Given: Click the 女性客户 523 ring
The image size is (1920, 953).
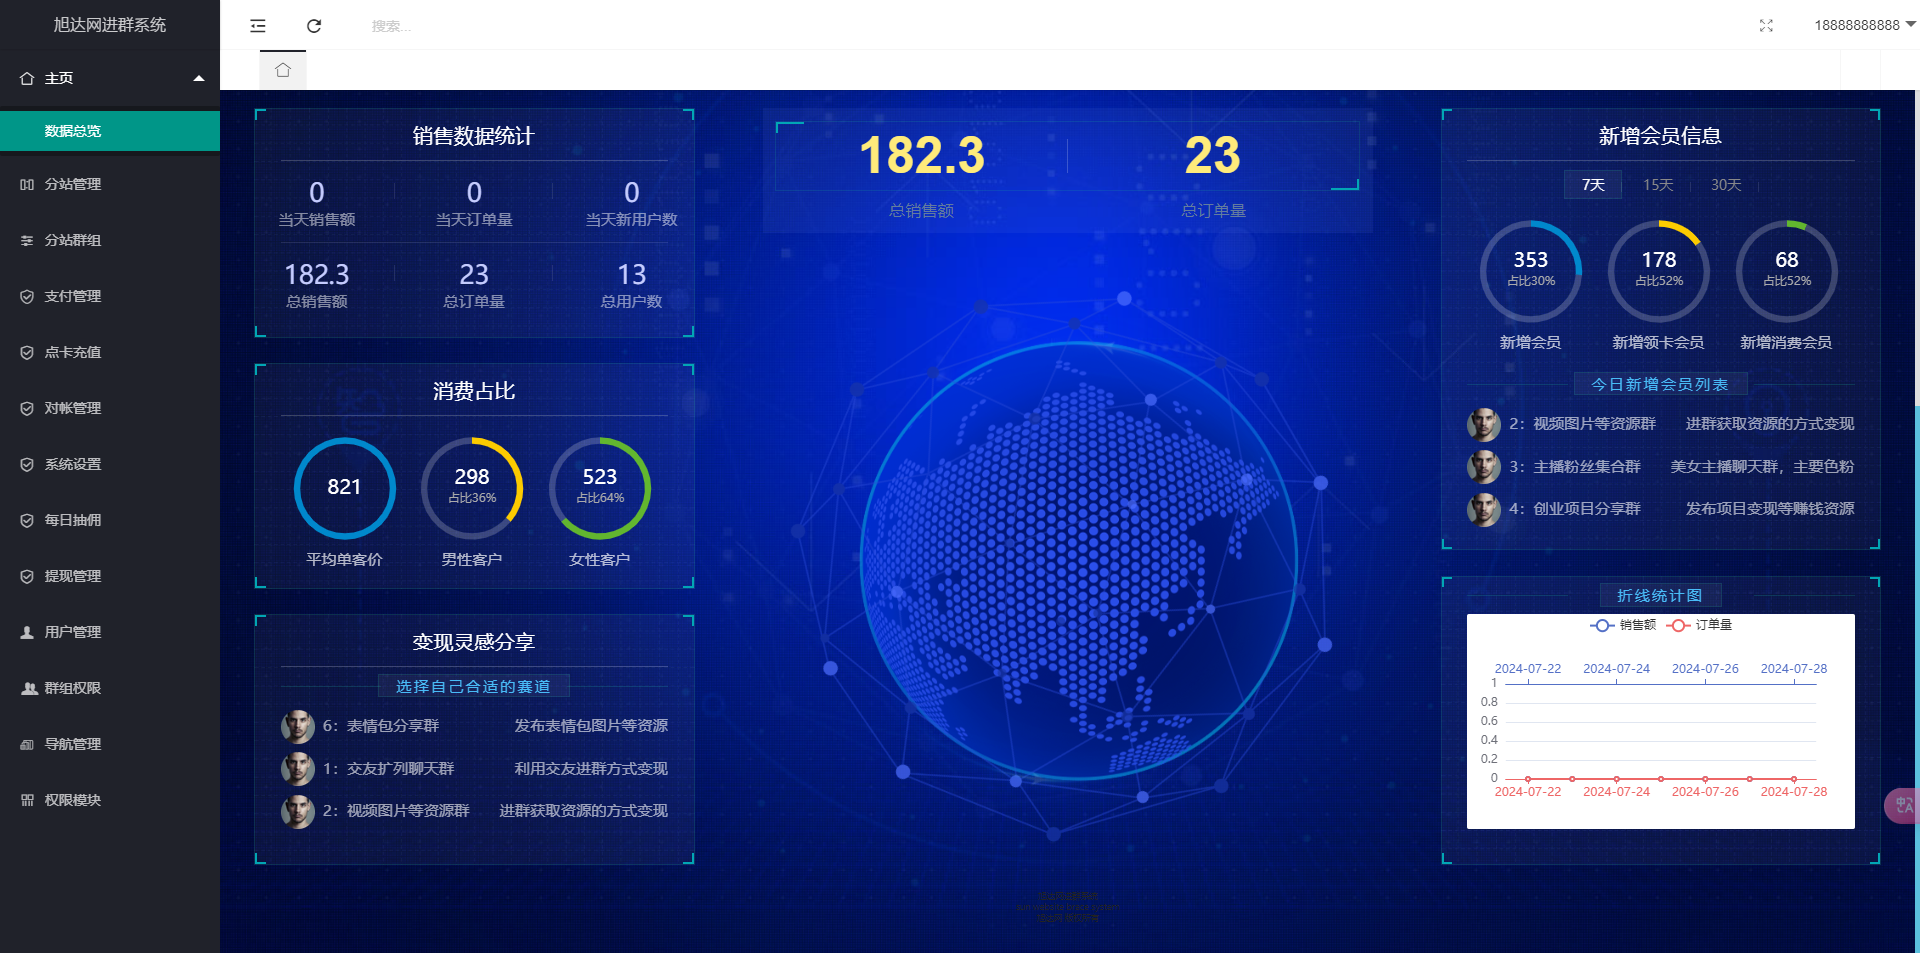Looking at the screenshot, I should pos(599,488).
